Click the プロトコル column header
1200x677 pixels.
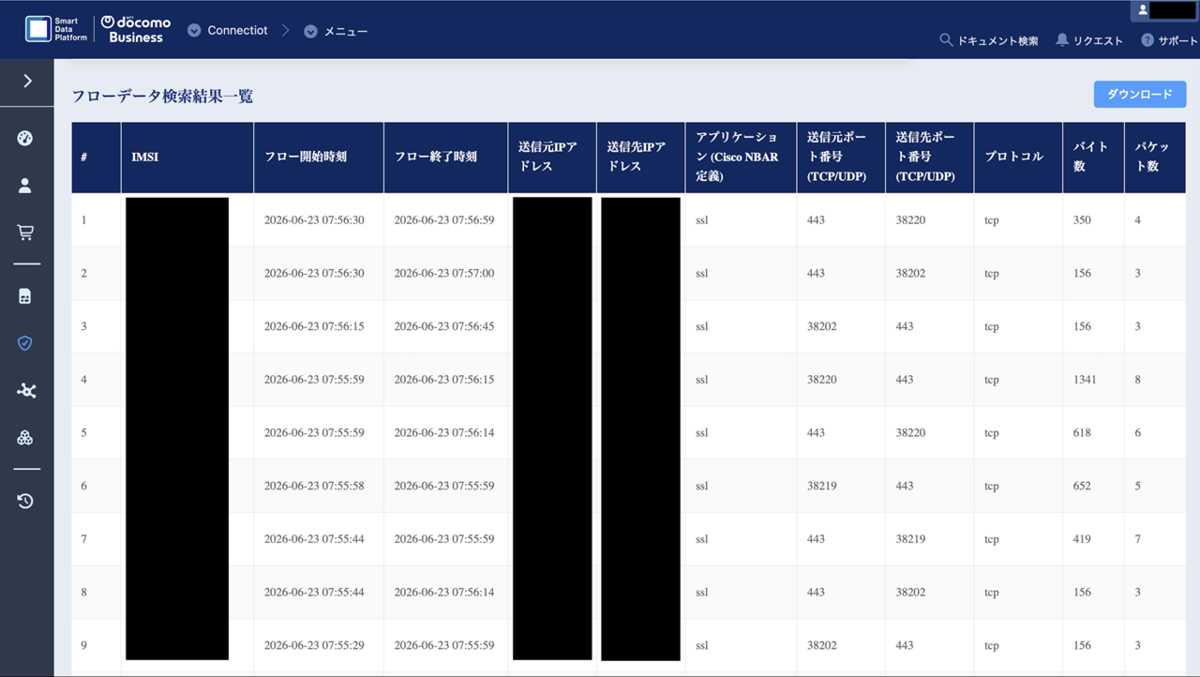click(x=1018, y=157)
